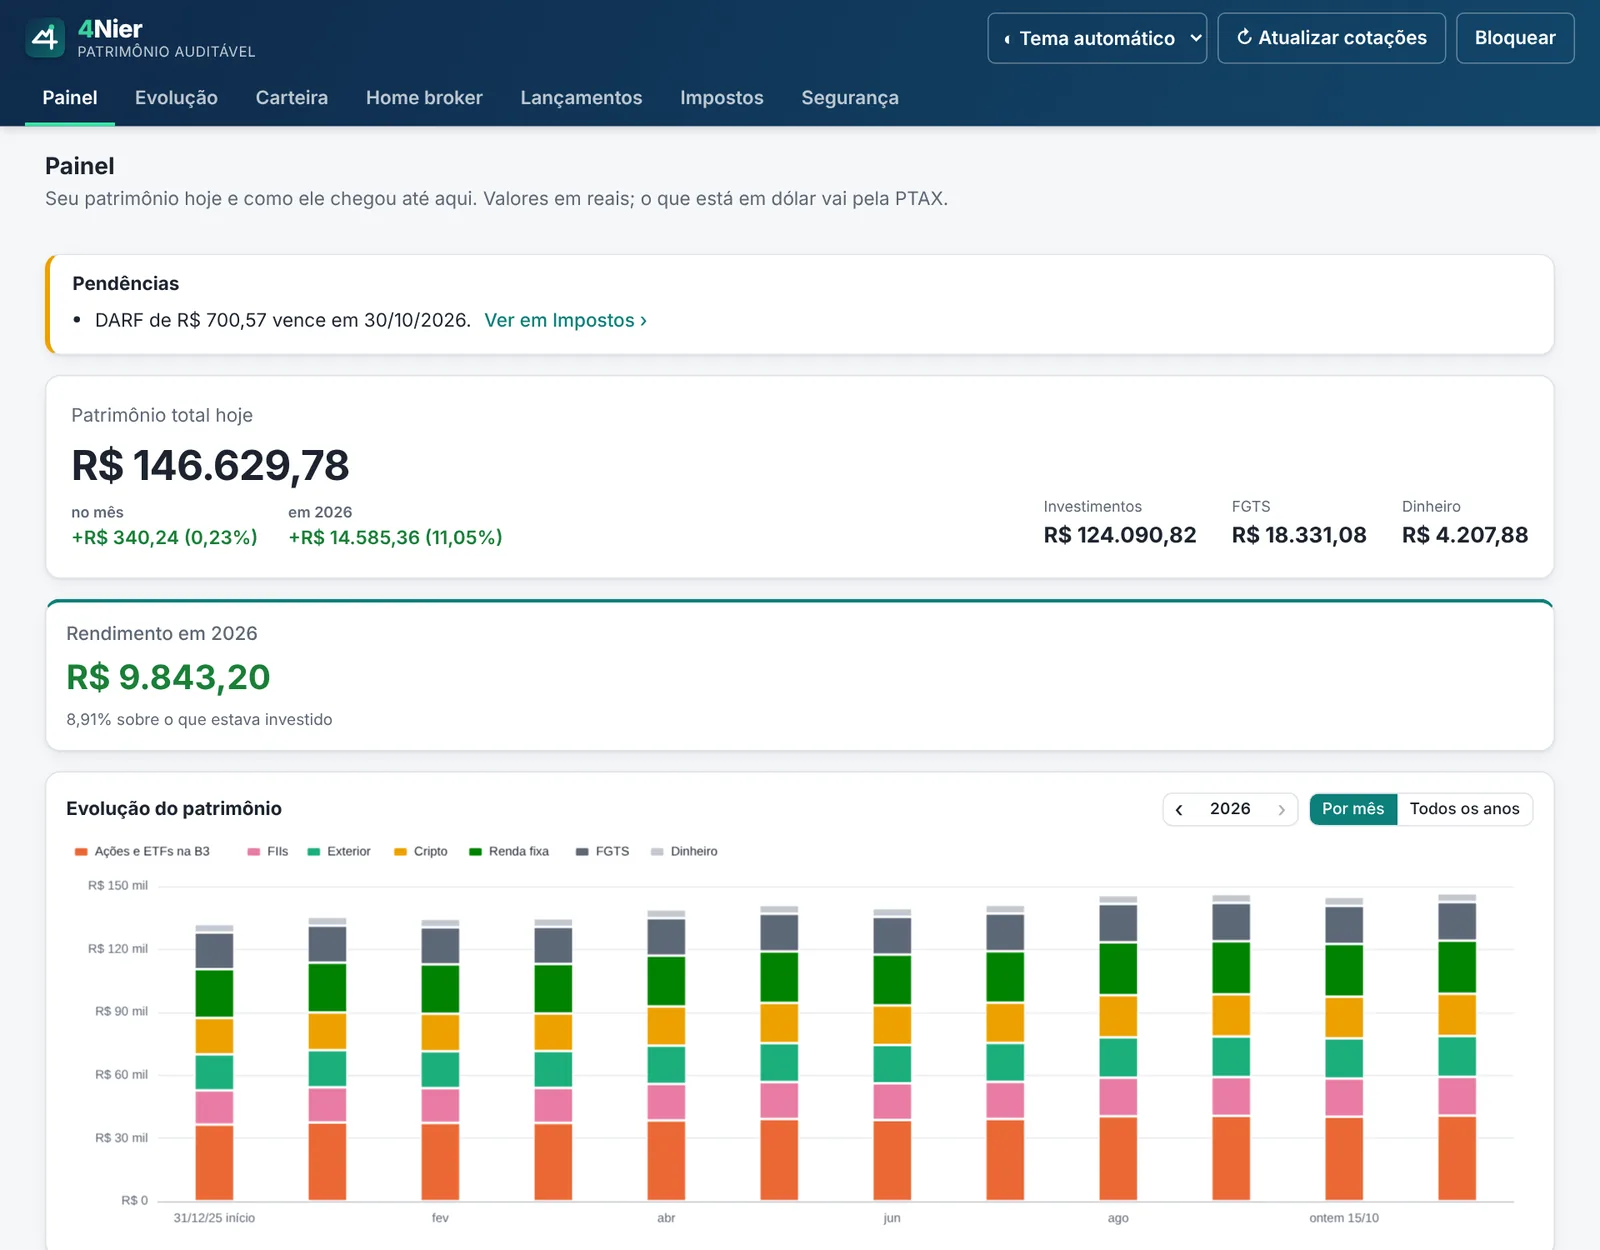Open the Home broker tab

424,98
